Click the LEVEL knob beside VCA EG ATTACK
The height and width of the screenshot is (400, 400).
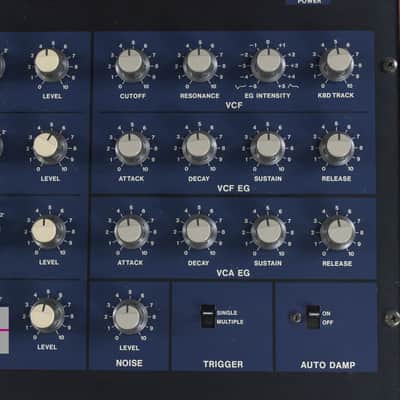coord(48,232)
